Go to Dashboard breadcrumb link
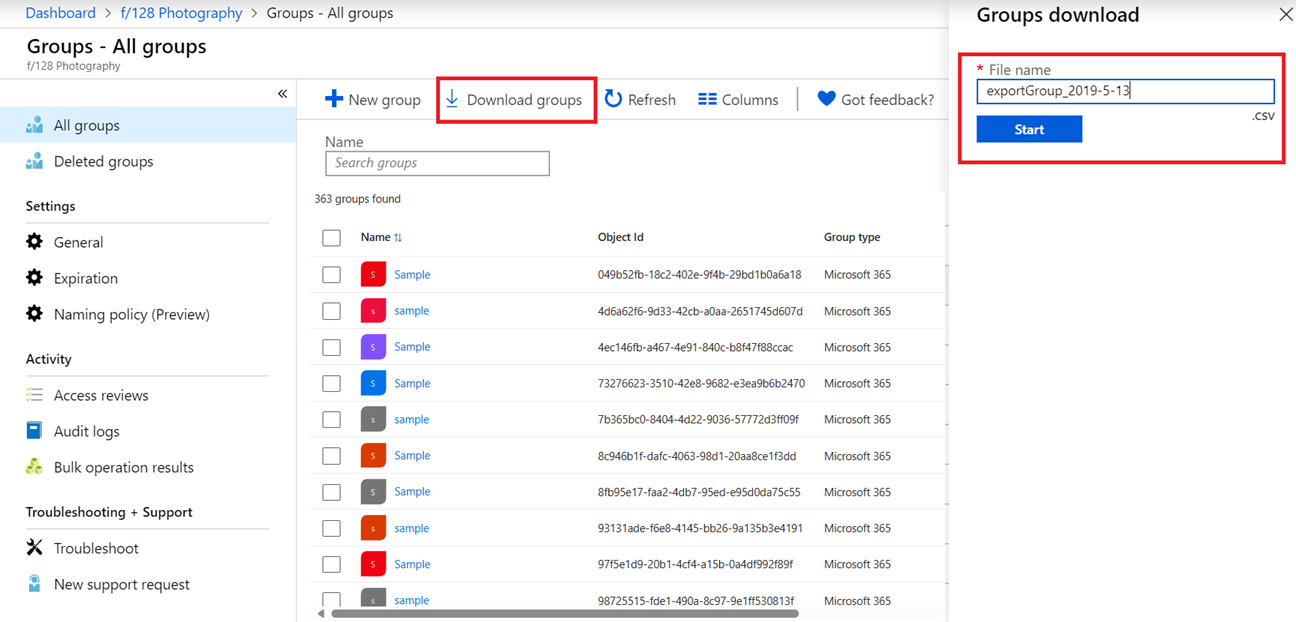1296x622 pixels. (60, 13)
